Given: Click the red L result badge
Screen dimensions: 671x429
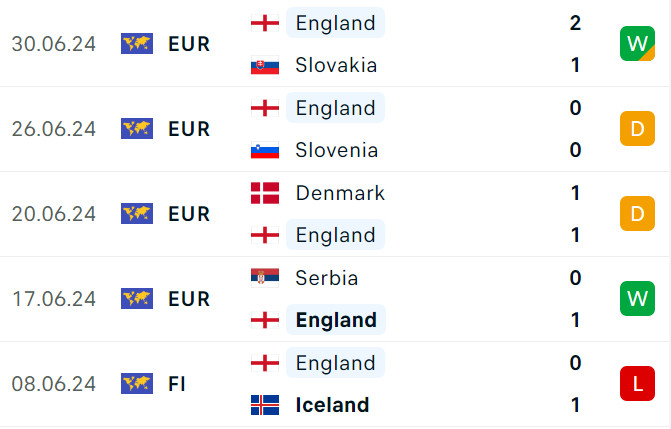Looking at the screenshot, I should pyautogui.click(x=636, y=383).
